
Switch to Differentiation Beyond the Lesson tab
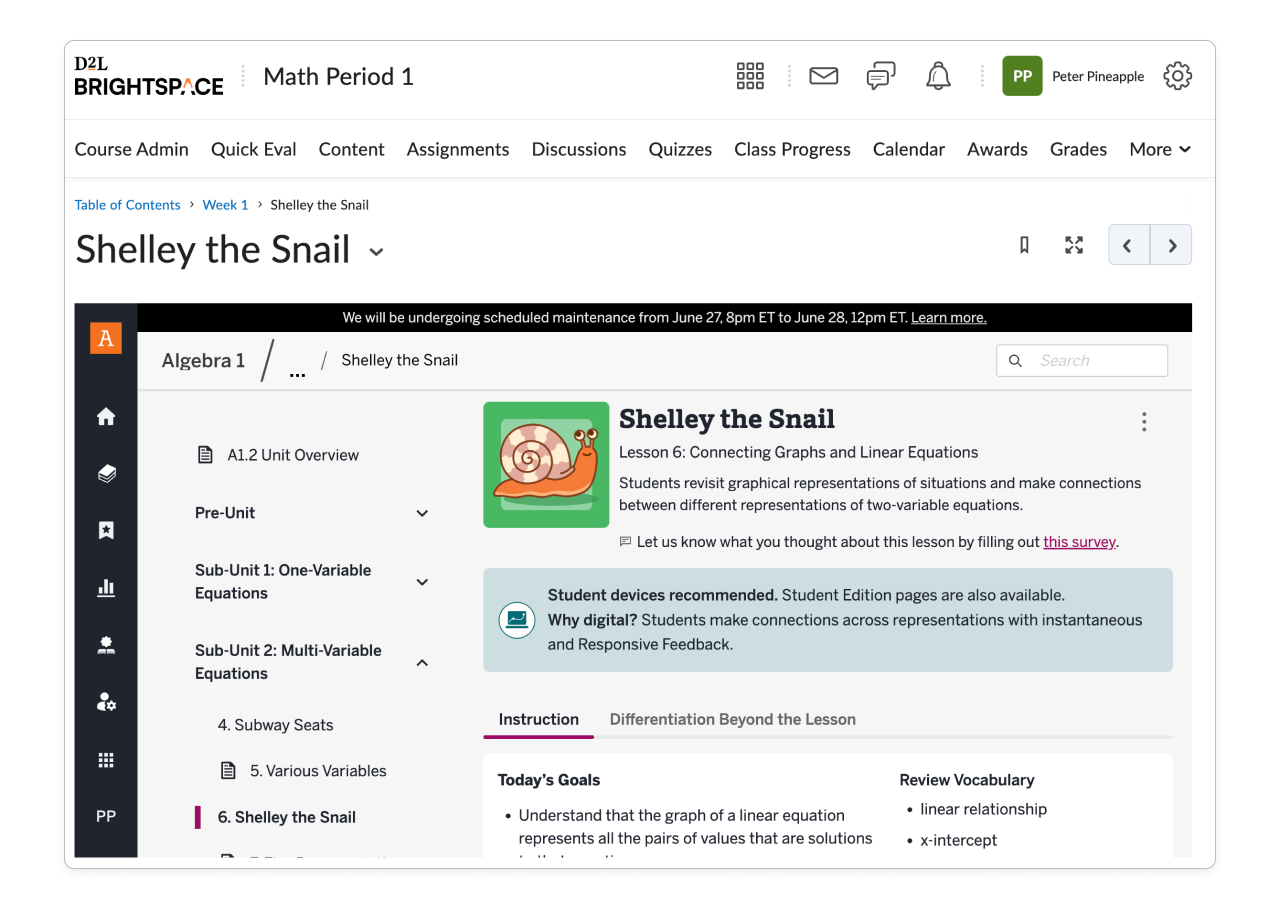[733, 720]
